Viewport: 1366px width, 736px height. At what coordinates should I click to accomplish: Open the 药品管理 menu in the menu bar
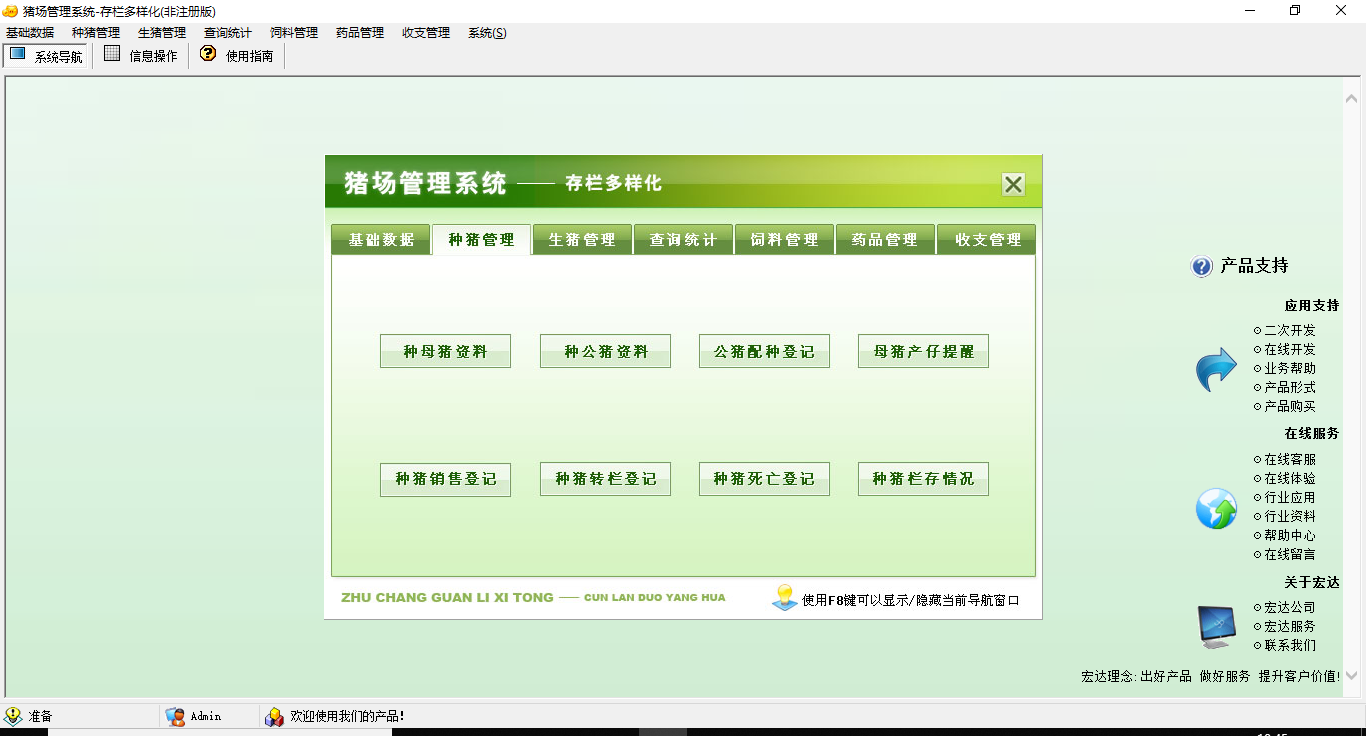[360, 33]
